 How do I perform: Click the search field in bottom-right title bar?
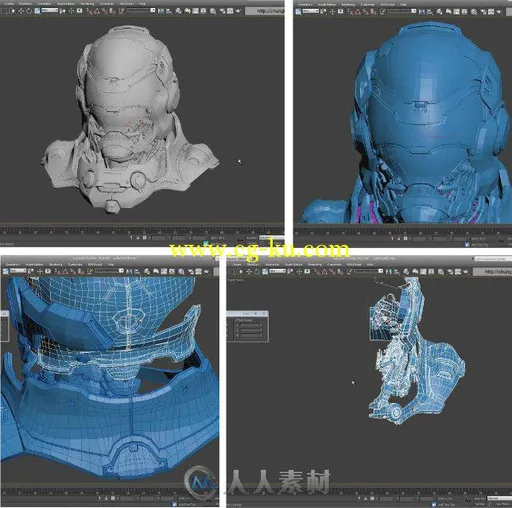492,258
